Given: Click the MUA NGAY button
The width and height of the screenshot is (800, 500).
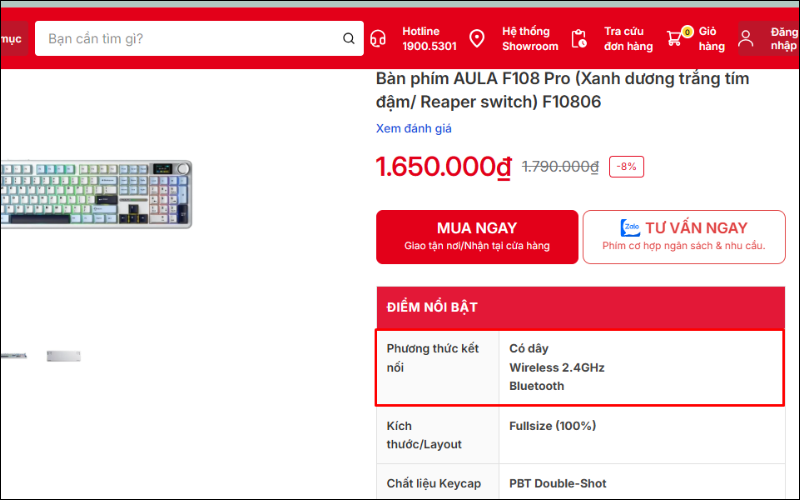Looking at the screenshot, I should pos(477,237).
